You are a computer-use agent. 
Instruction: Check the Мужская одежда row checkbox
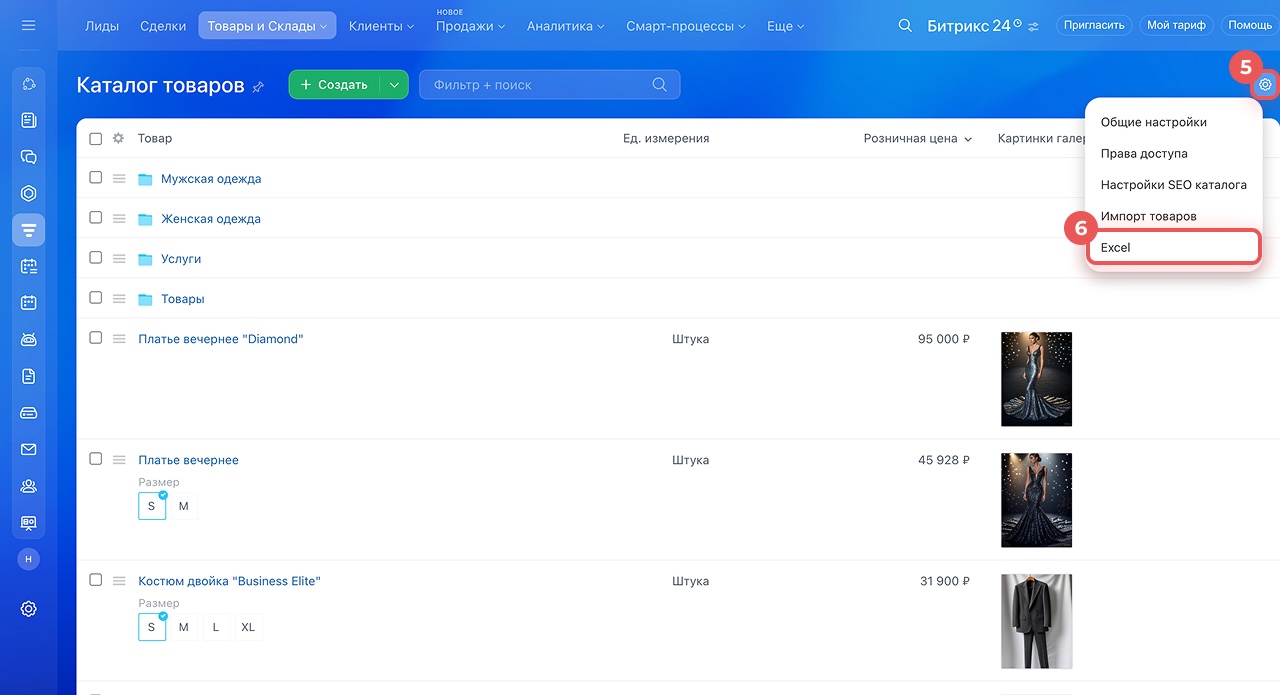click(x=96, y=178)
